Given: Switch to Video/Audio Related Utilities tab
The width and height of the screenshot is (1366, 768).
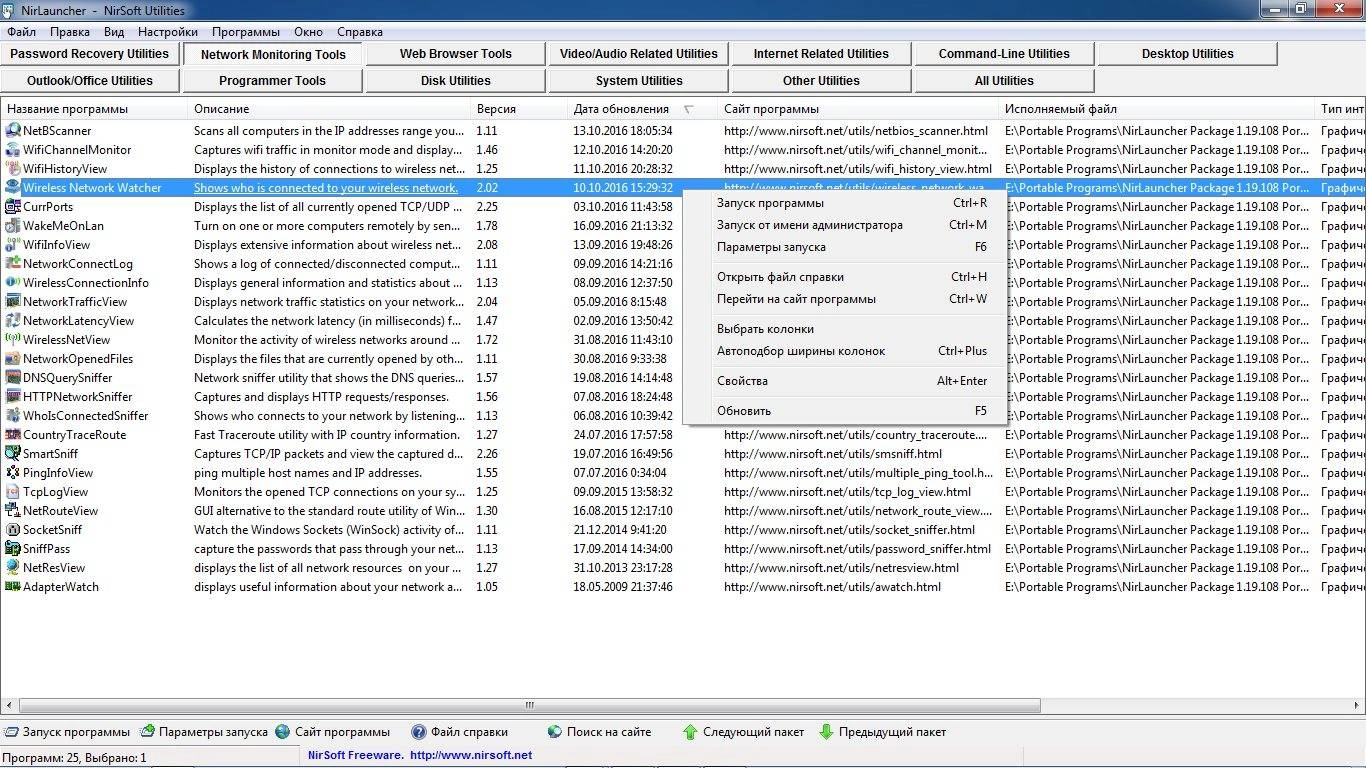Looking at the screenshot, I should (x=638, y=54).
